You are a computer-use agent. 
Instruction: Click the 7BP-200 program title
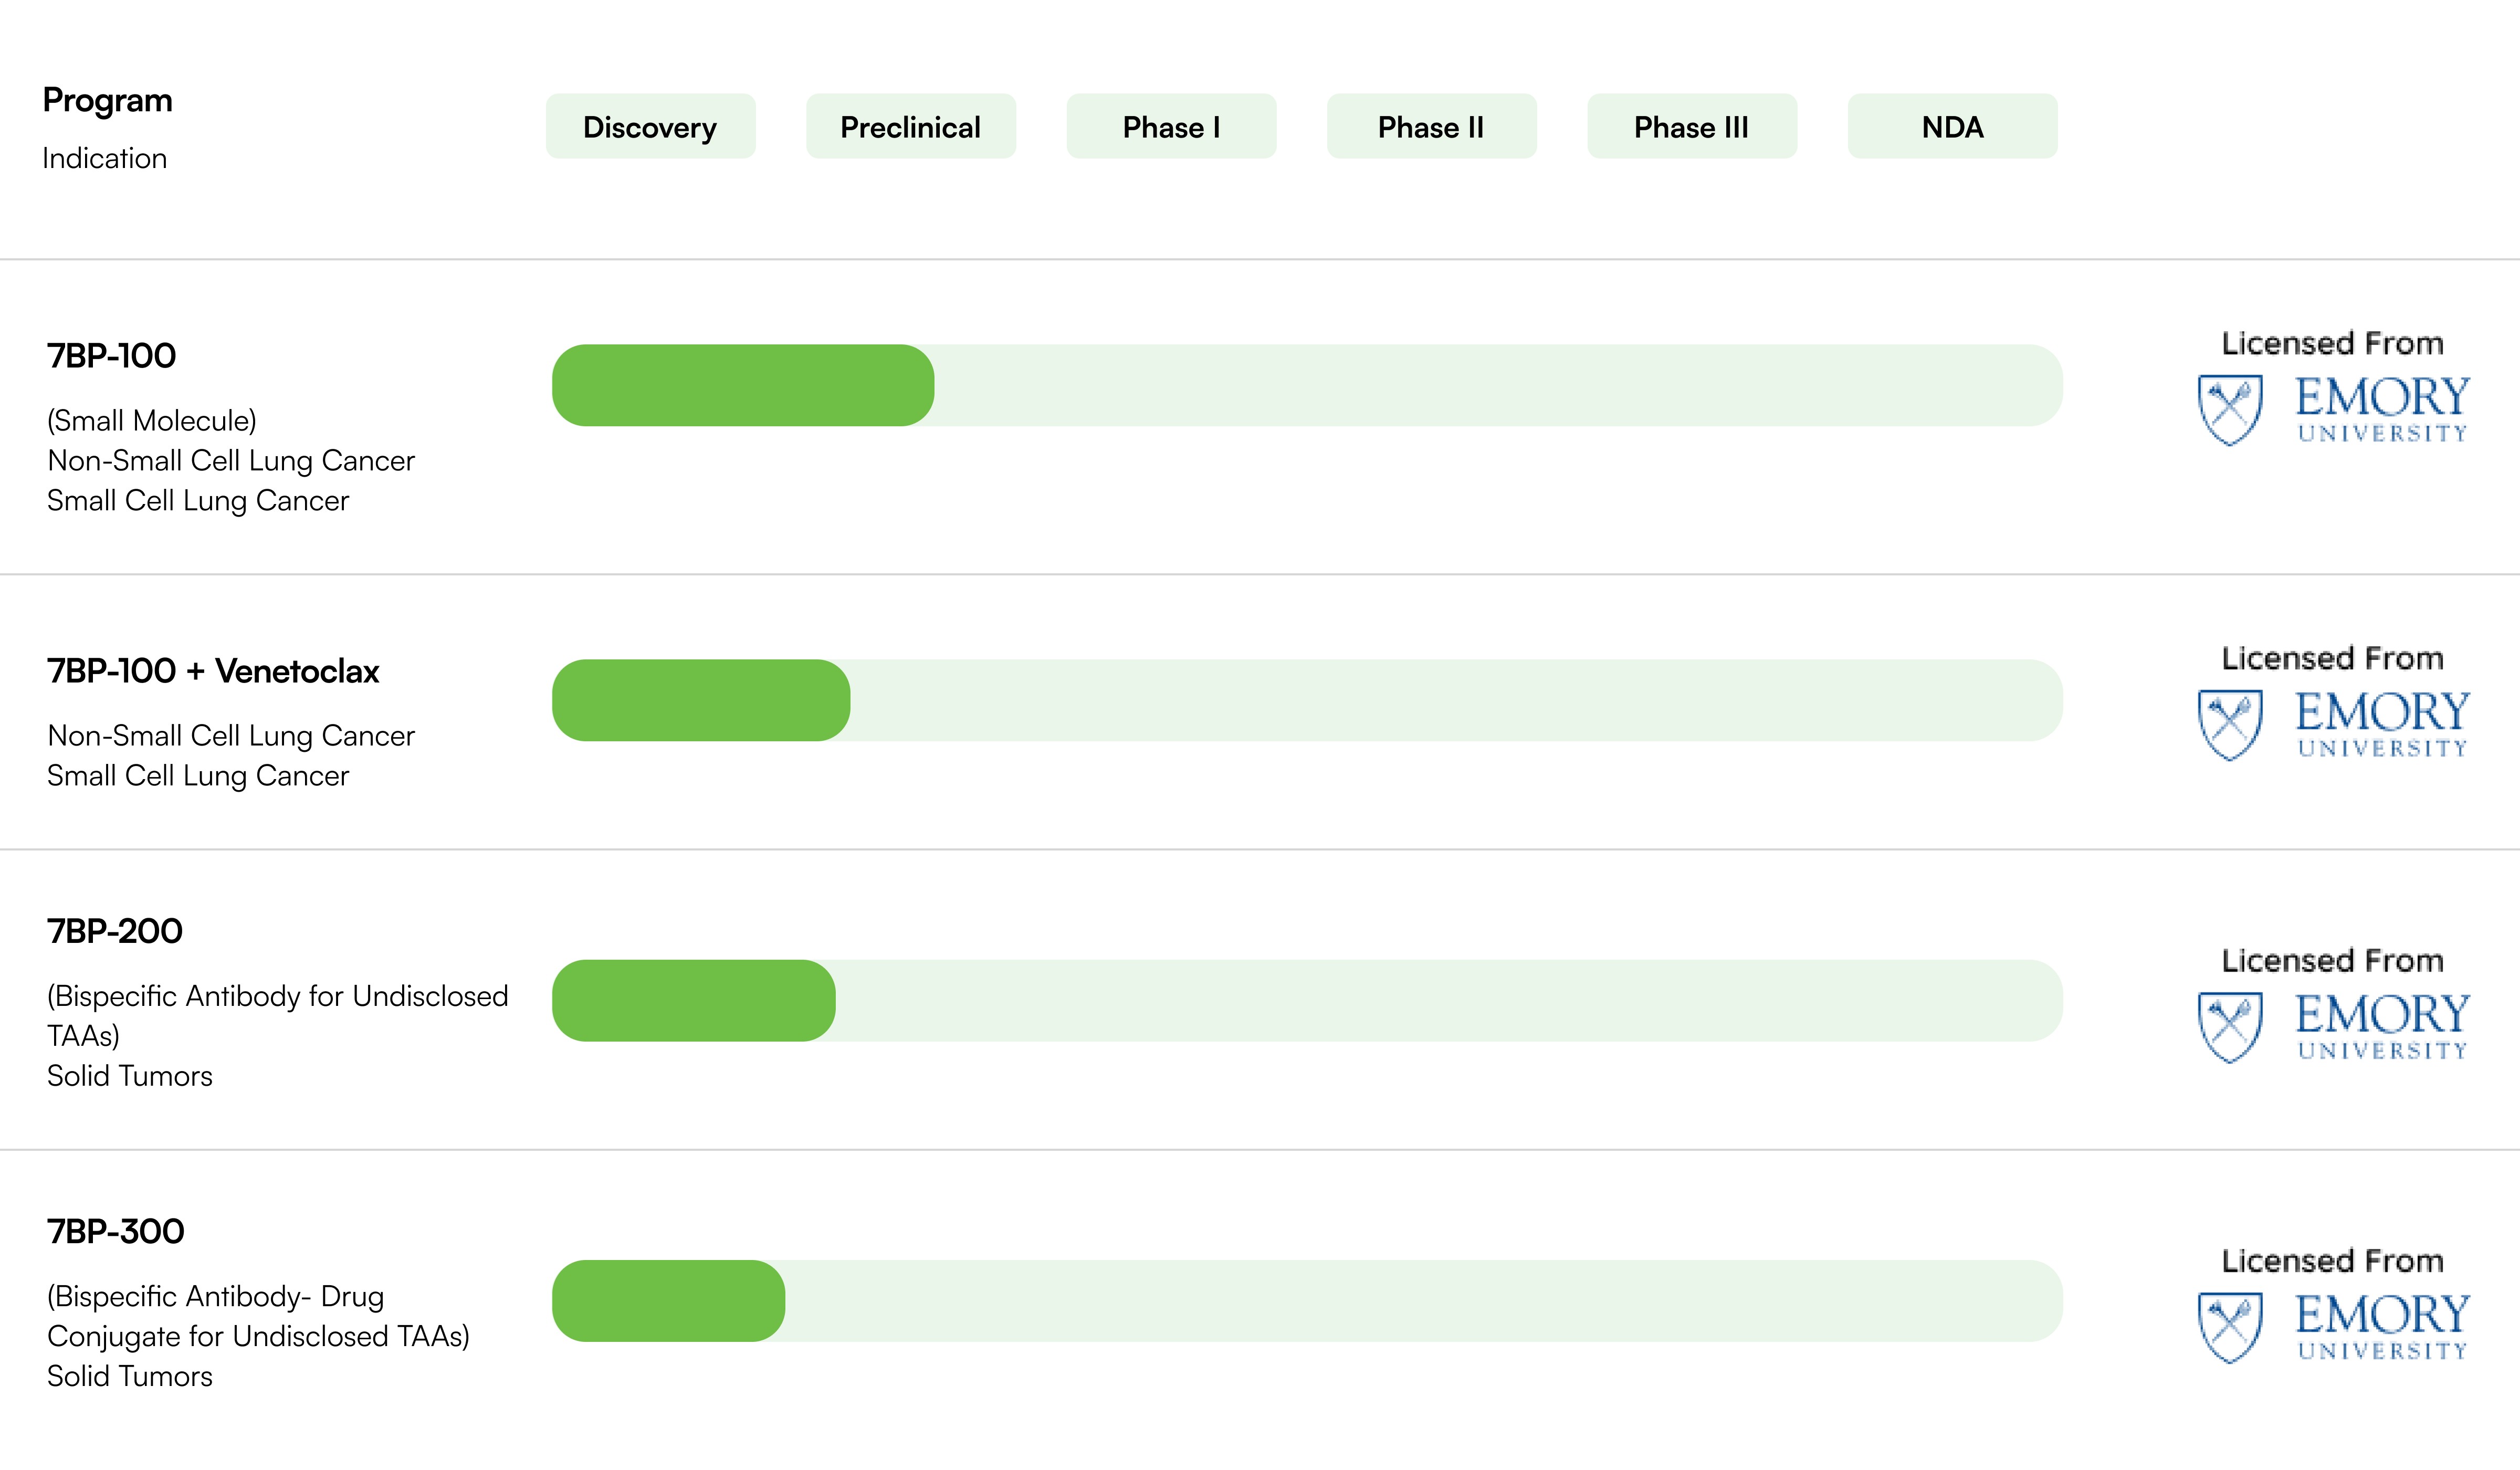point(114,931)
